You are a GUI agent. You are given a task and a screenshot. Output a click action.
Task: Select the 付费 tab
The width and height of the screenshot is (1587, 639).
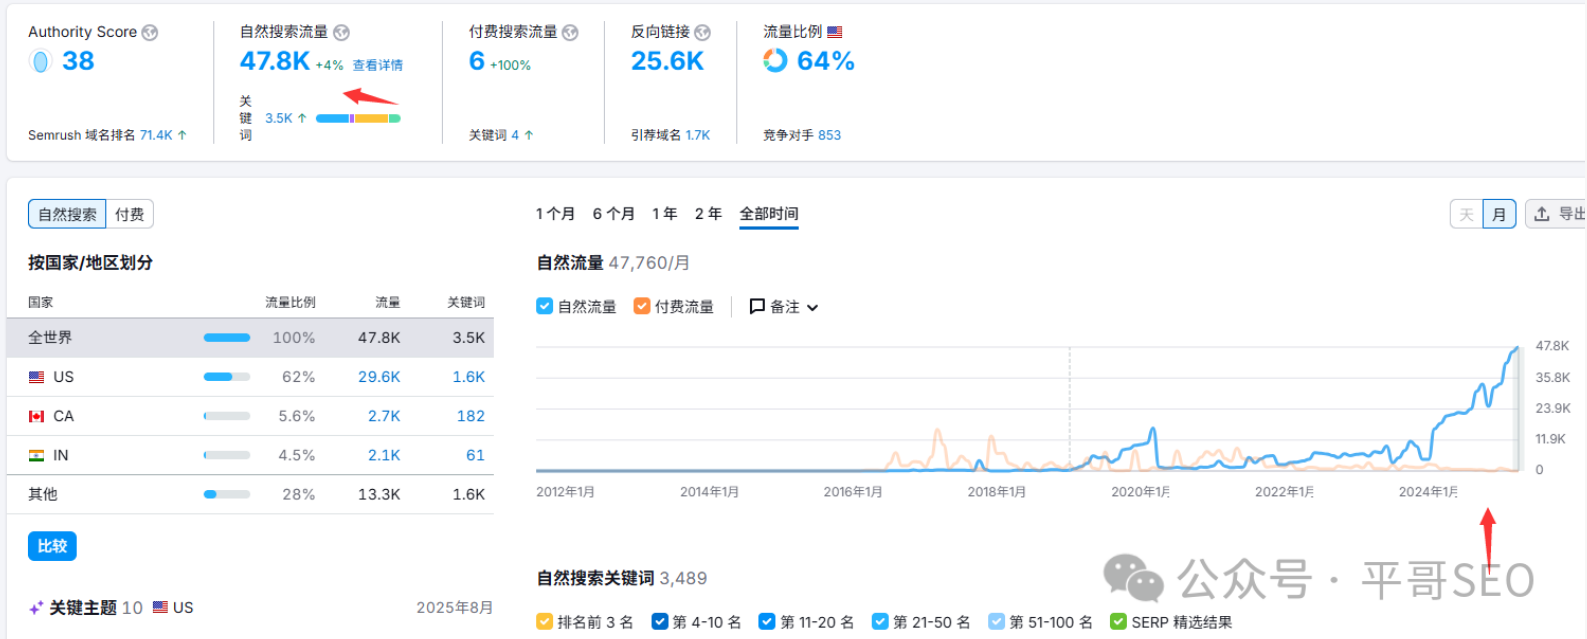[129, 214]
